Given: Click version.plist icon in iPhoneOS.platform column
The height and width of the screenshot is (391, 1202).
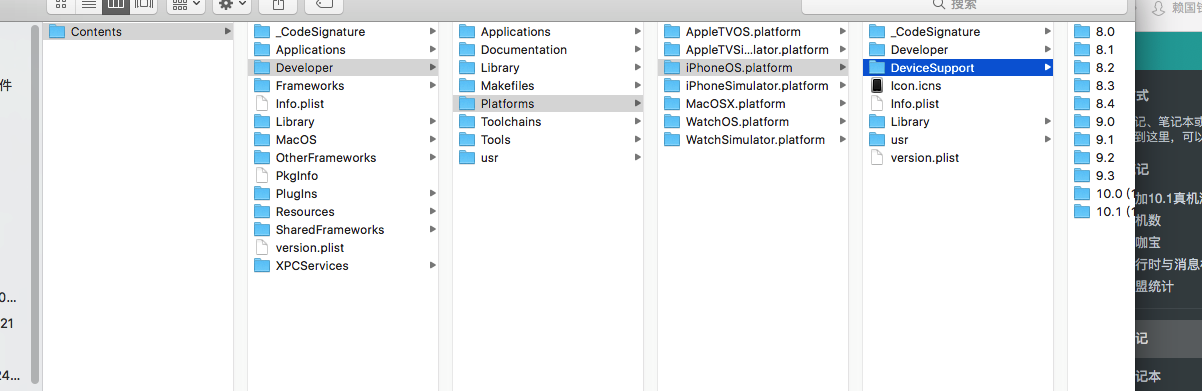Looking at the screenshot, I should pos(877,158).
